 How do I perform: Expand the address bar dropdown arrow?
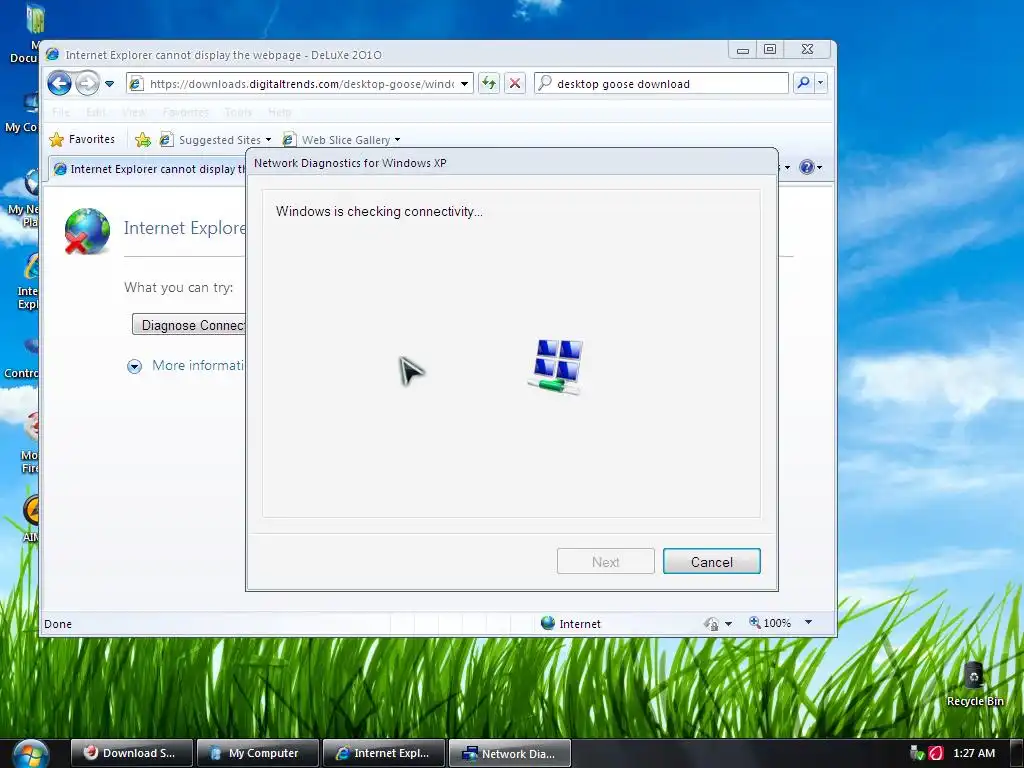464,84
